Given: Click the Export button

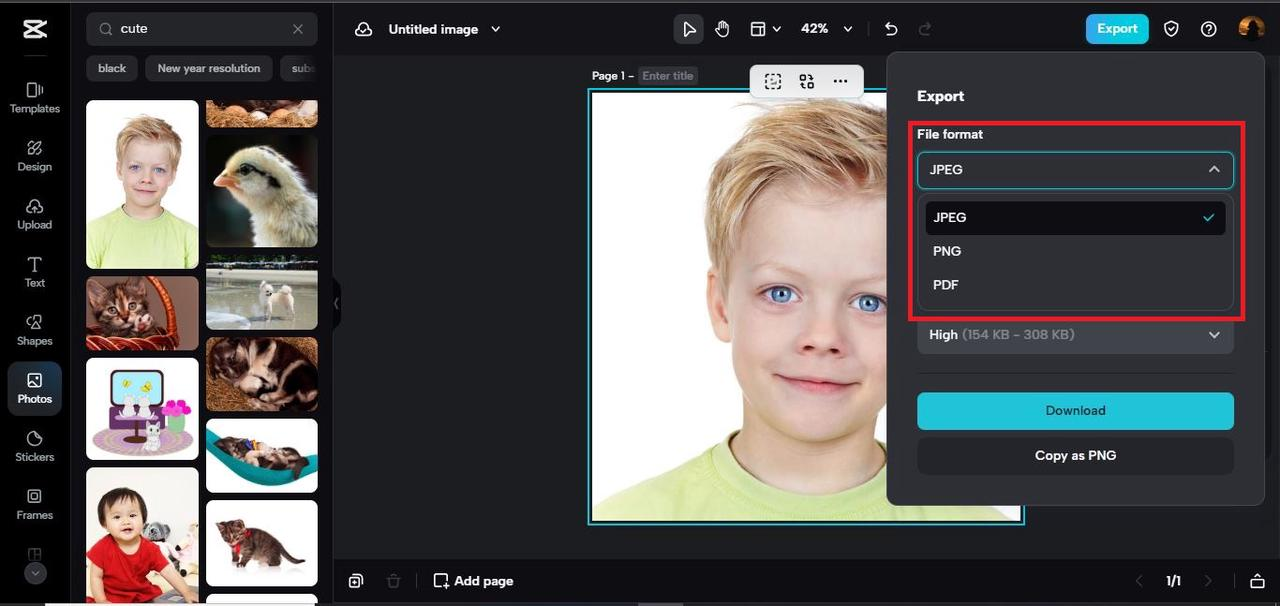Looking at the screenshot, I should 1117,29.
